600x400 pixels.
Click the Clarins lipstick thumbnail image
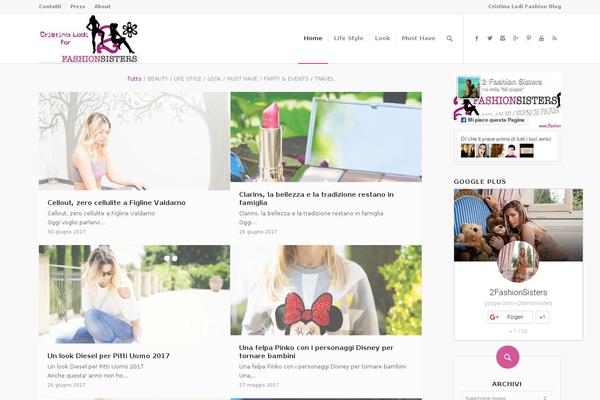326,137
